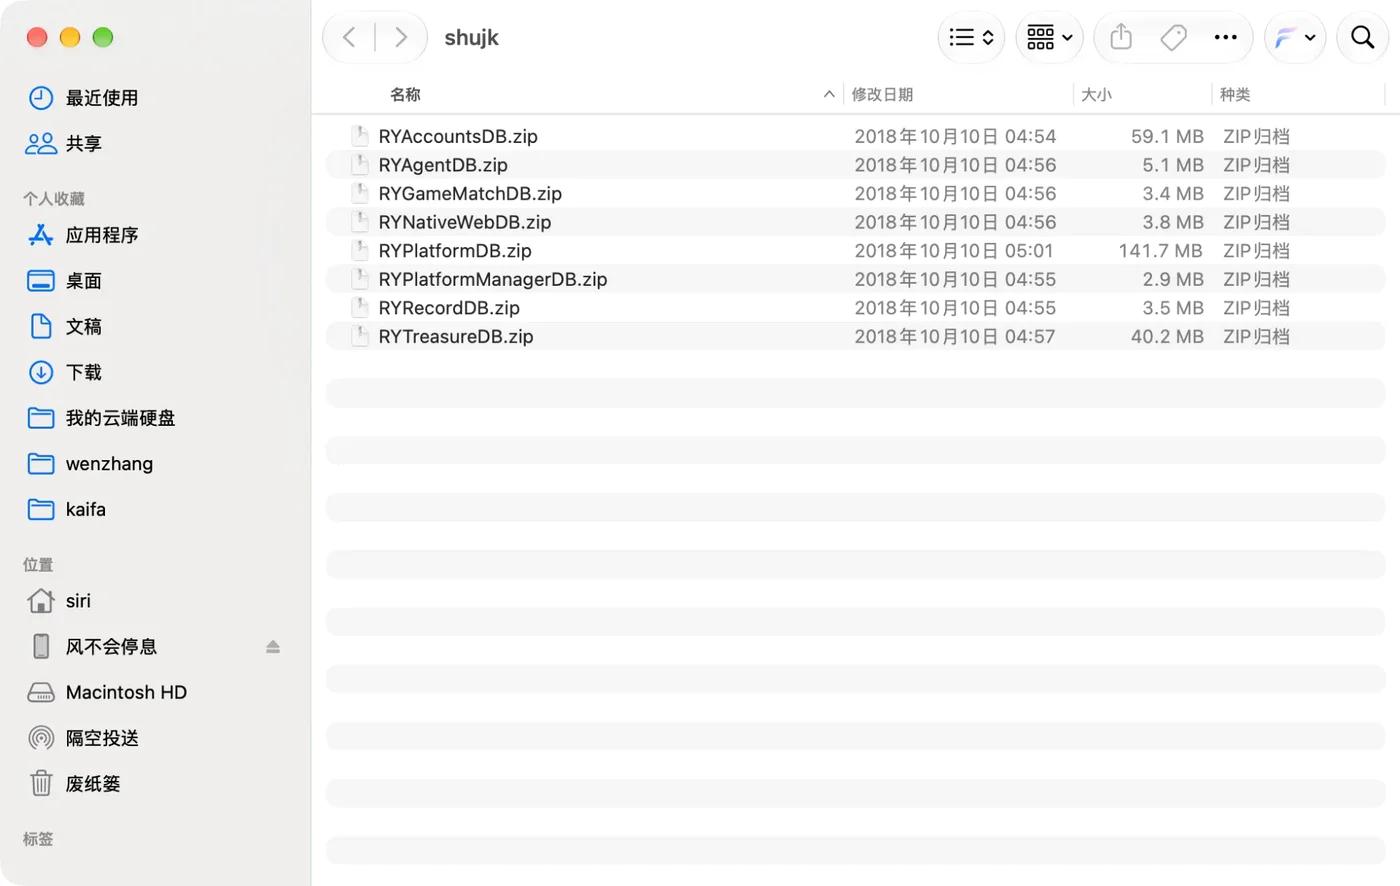Image resolution: width=1400 pixels, height=886 pixels.
Task: Click the Share toolbar icon
Action: coord(1121,38)
